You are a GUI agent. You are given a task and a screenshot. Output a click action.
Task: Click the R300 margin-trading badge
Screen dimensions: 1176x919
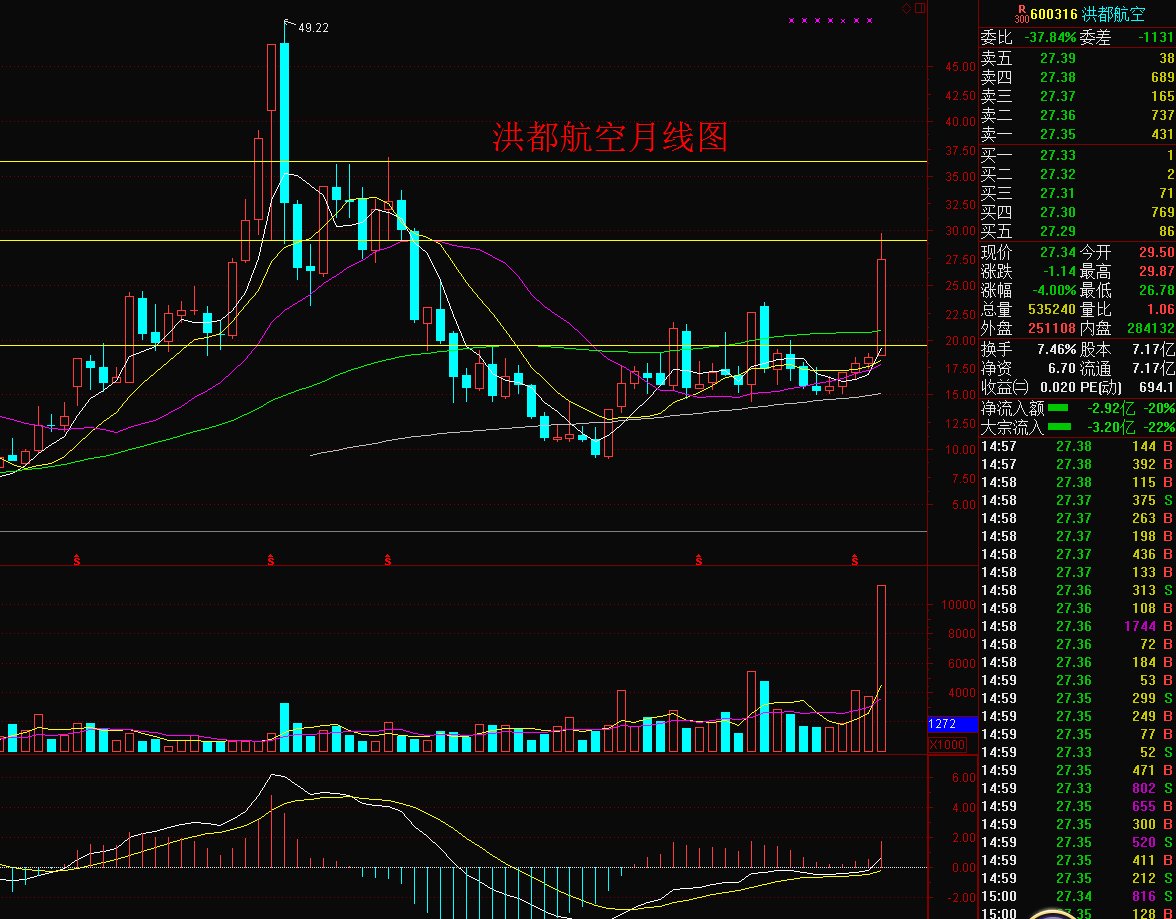[x=1021, y=14]
